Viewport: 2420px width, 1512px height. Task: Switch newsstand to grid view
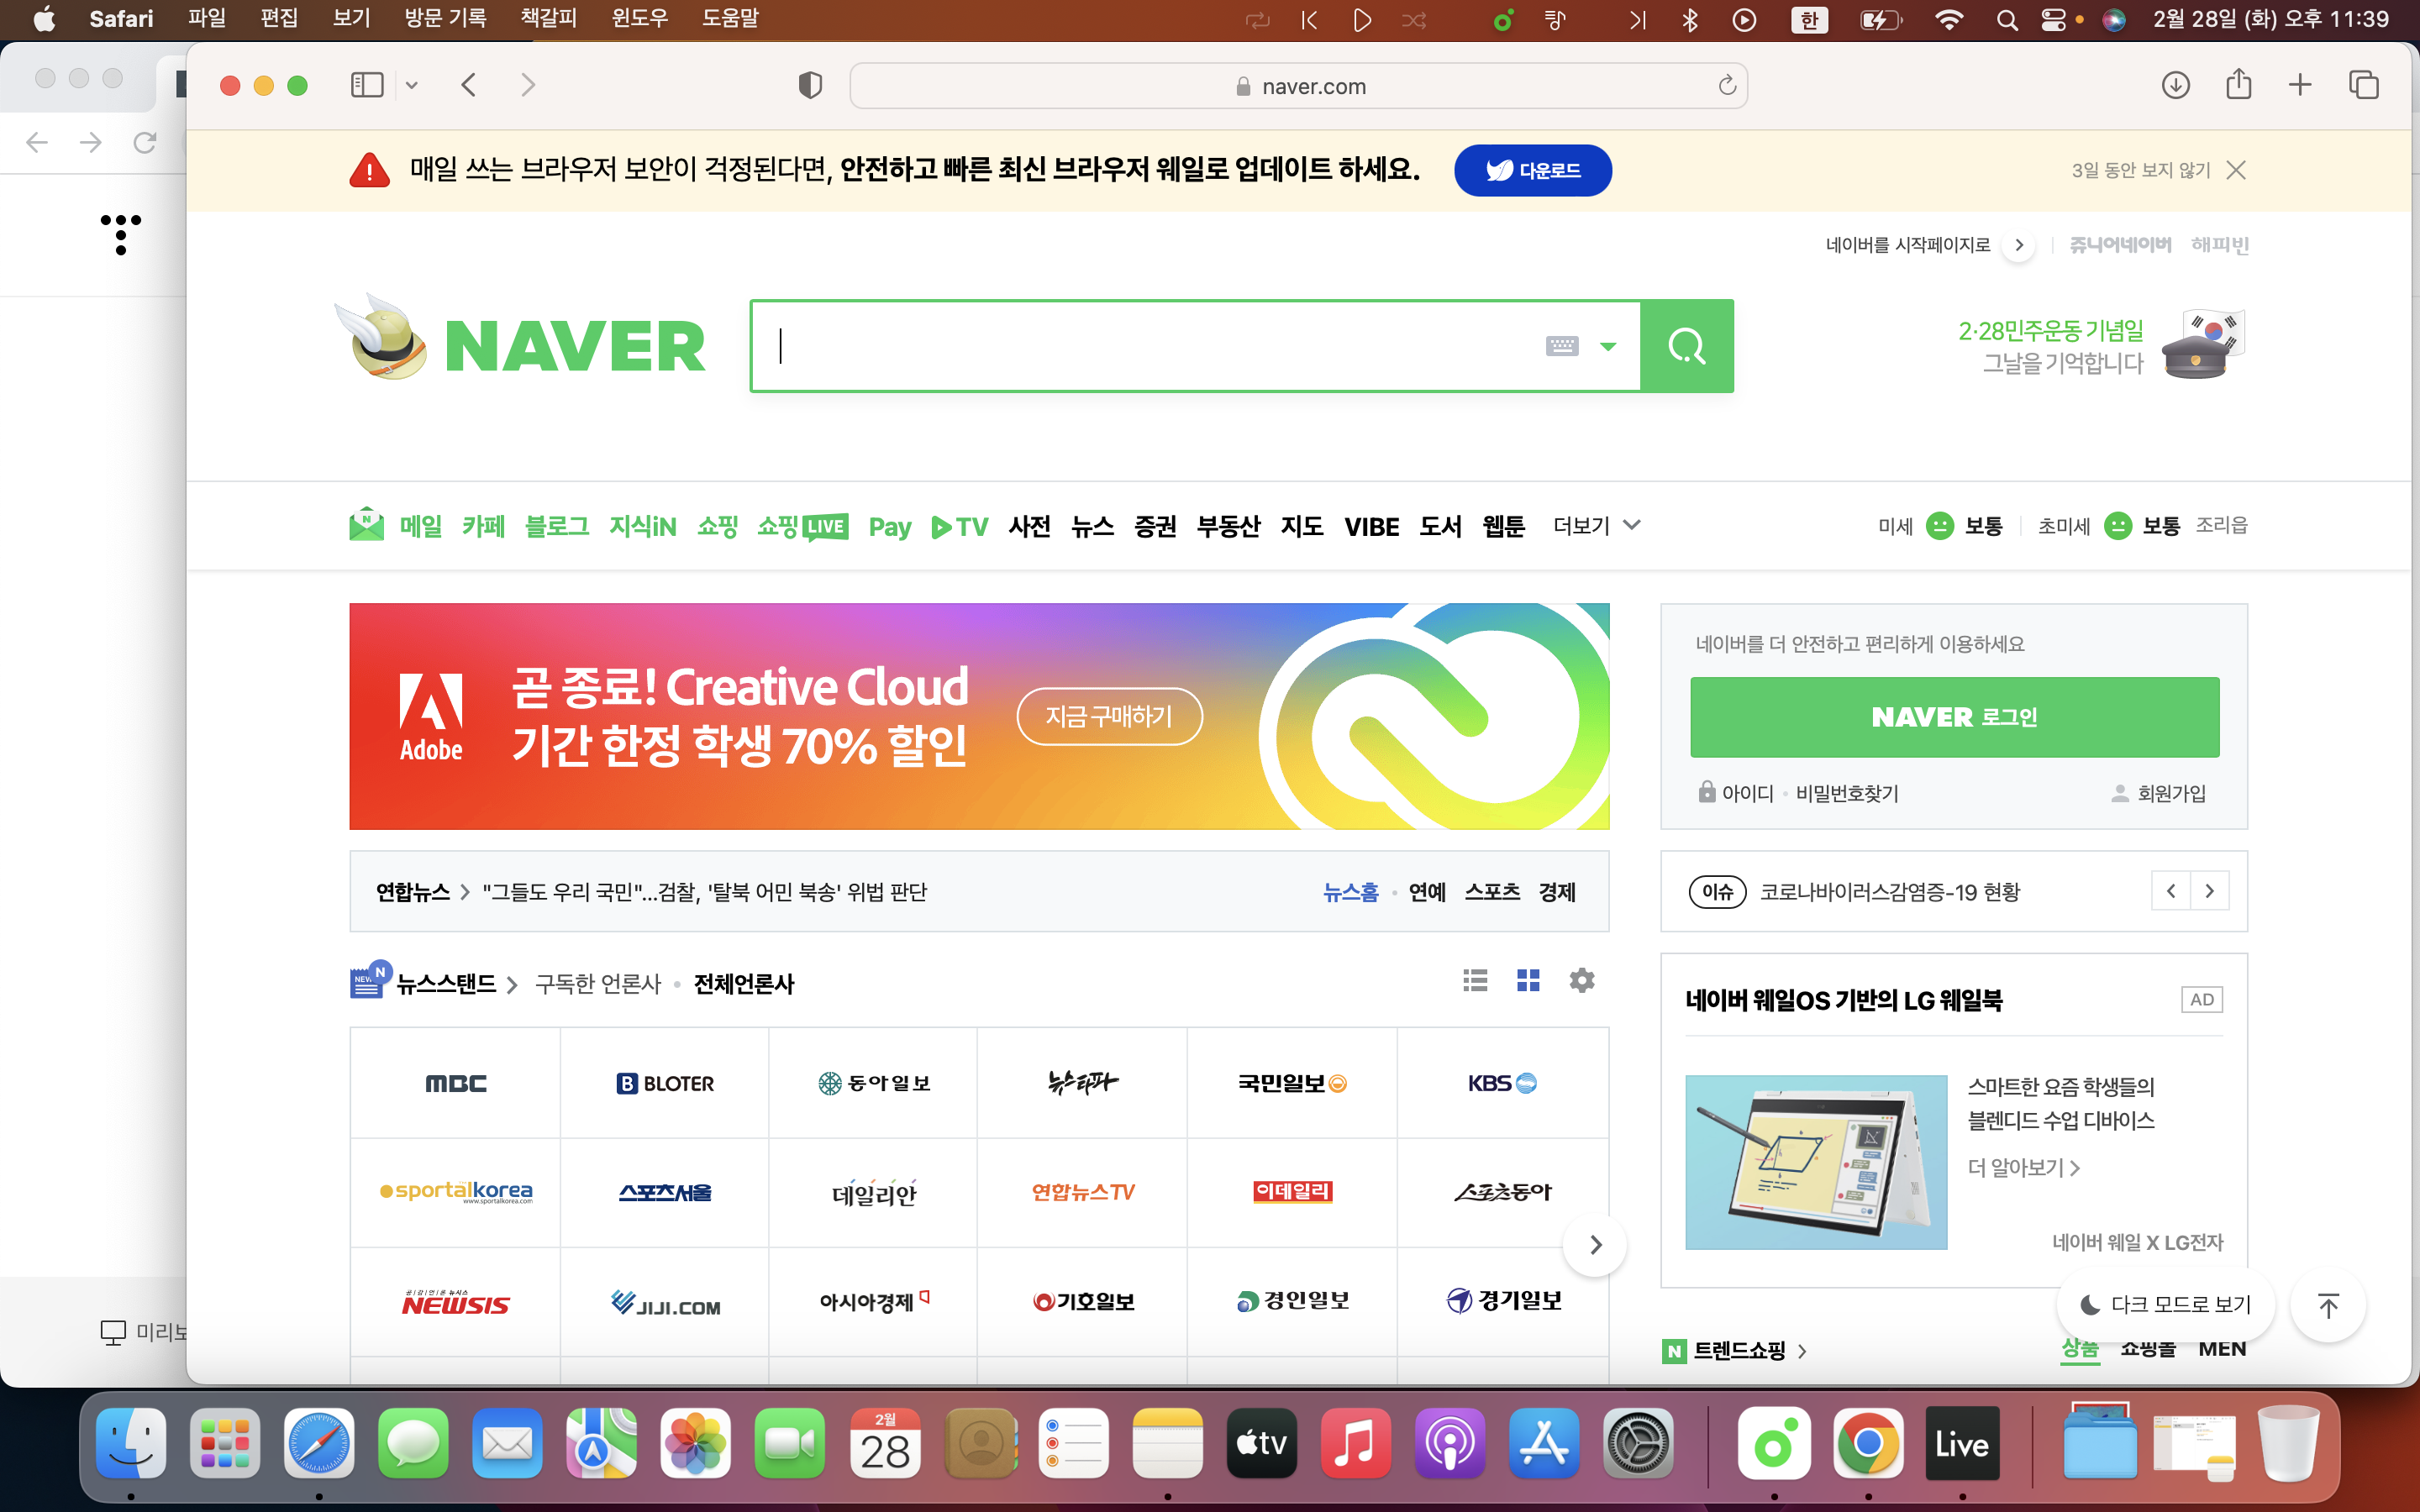1528,981
